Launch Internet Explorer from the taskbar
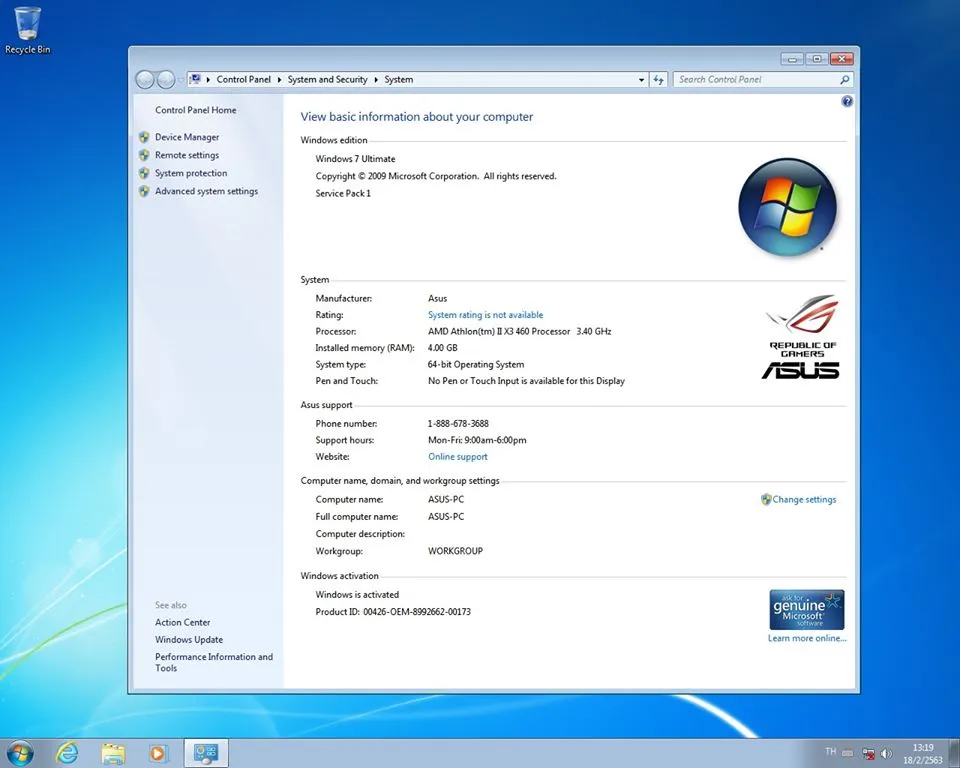The height and width of the screenshot is (768, 960). click(x=66, y=751)
